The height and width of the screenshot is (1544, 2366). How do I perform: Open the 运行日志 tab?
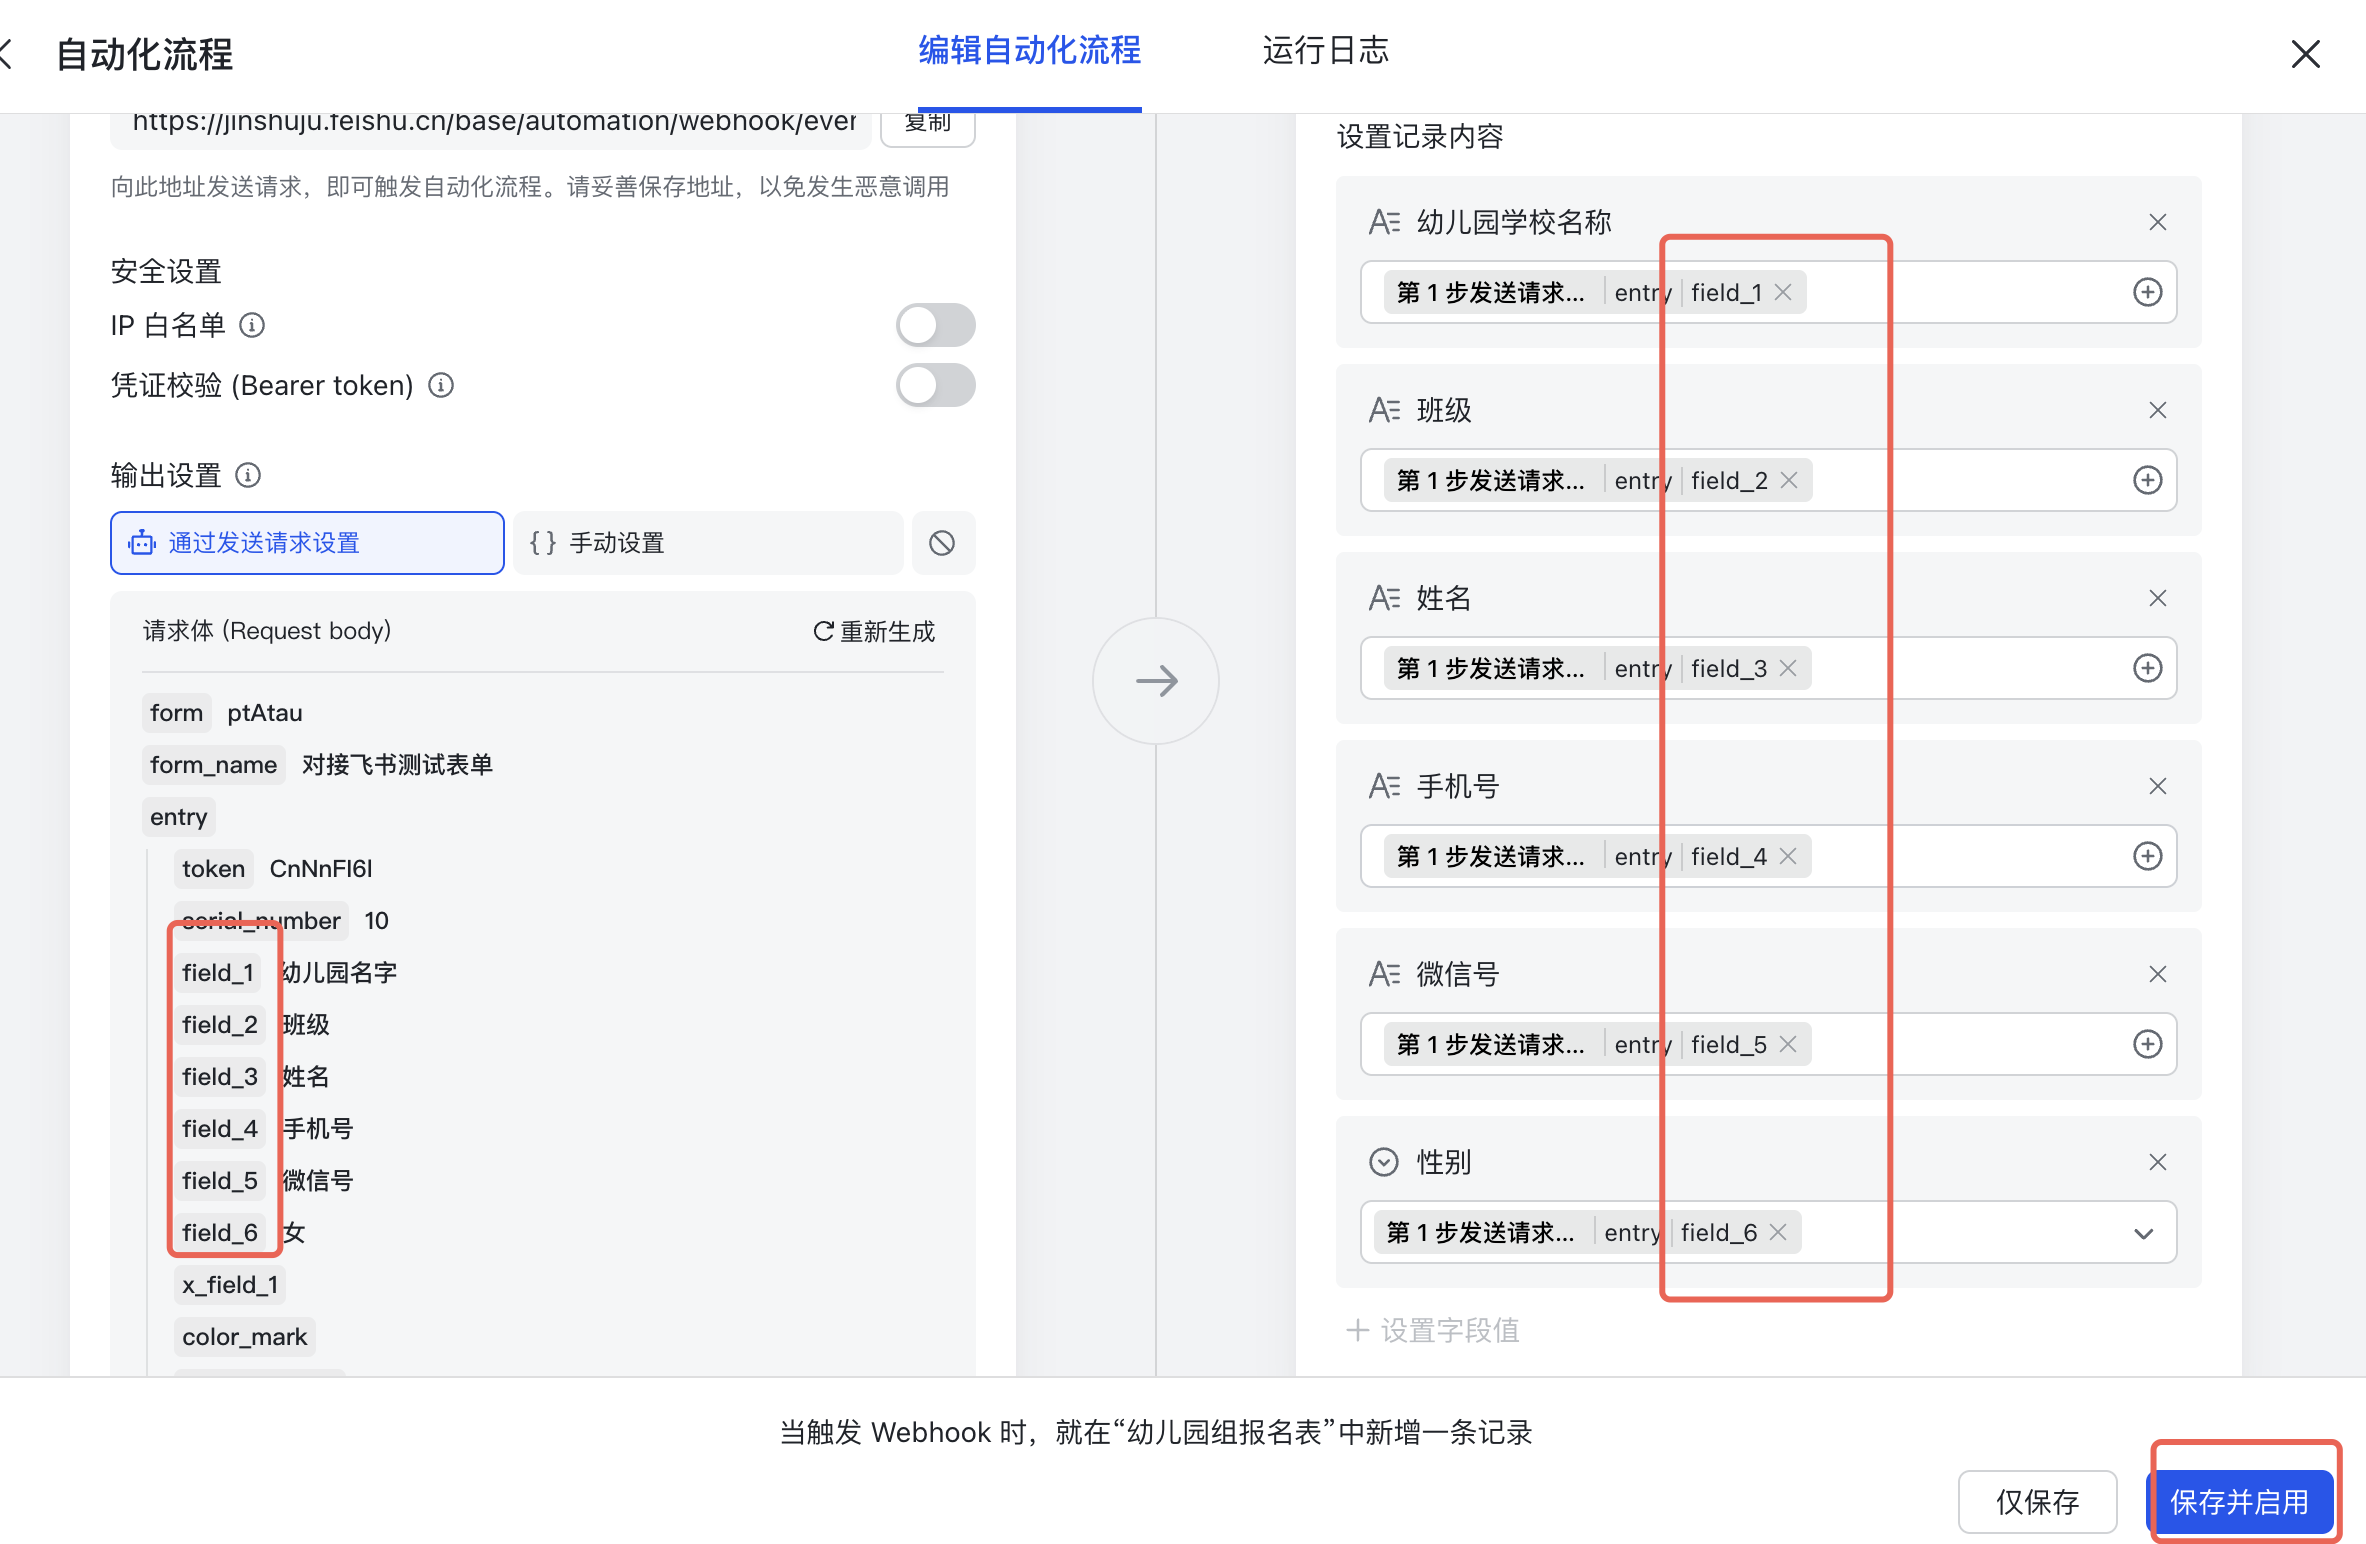[x=1325, y=50]
